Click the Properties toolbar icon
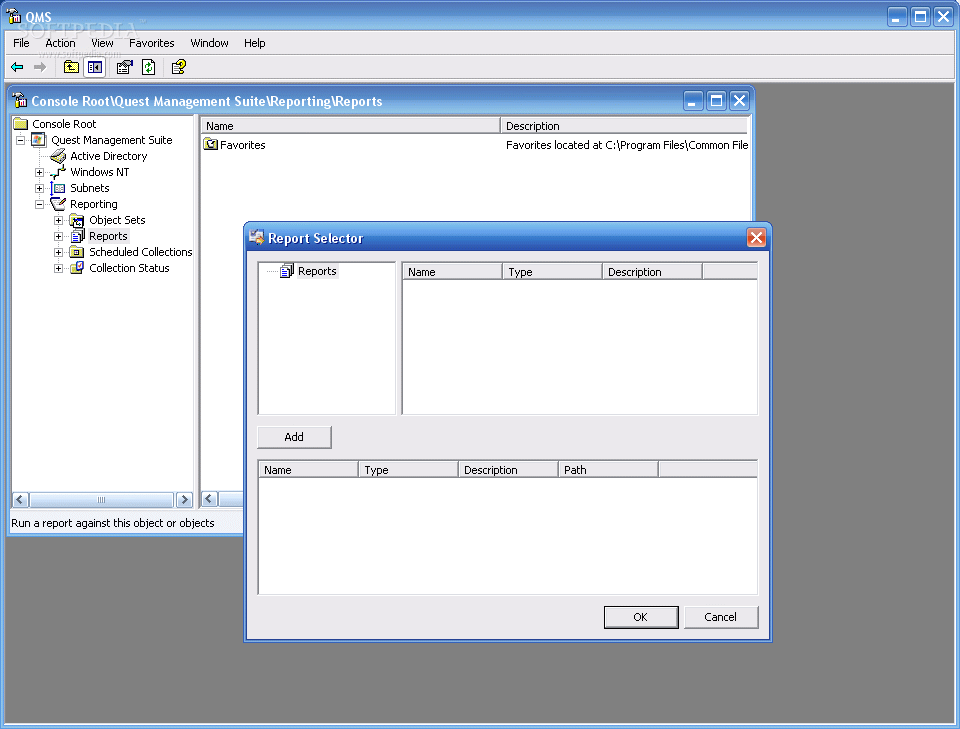The height and width of the screenshot is (729, 960). pyautogui.click(x=124, y=67)
